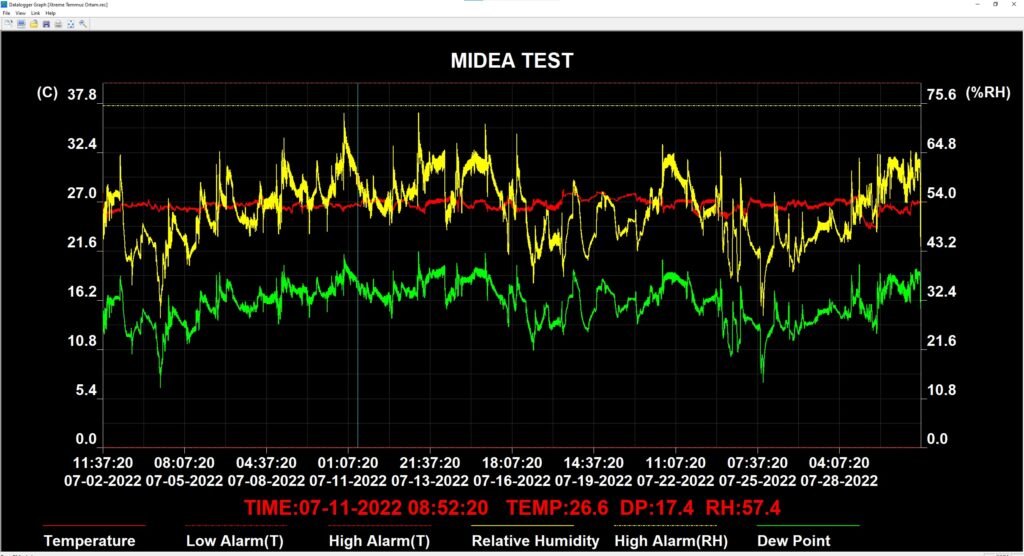1024x556 pixels.
Task: Click the (%RH) humidity axis unit label
Action: pyautogui.click(x=988, y=92)
